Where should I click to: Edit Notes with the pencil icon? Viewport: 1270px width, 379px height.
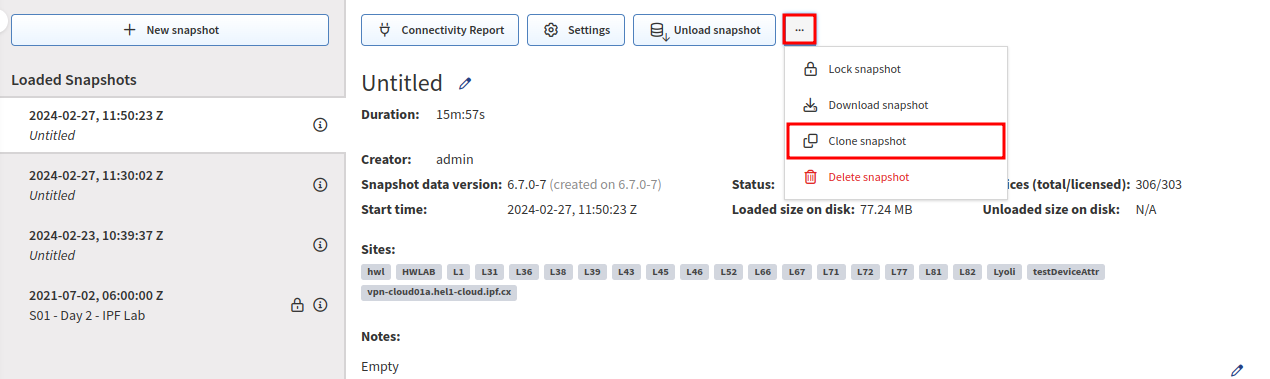pyautogui.click(x=1238, y=370)
